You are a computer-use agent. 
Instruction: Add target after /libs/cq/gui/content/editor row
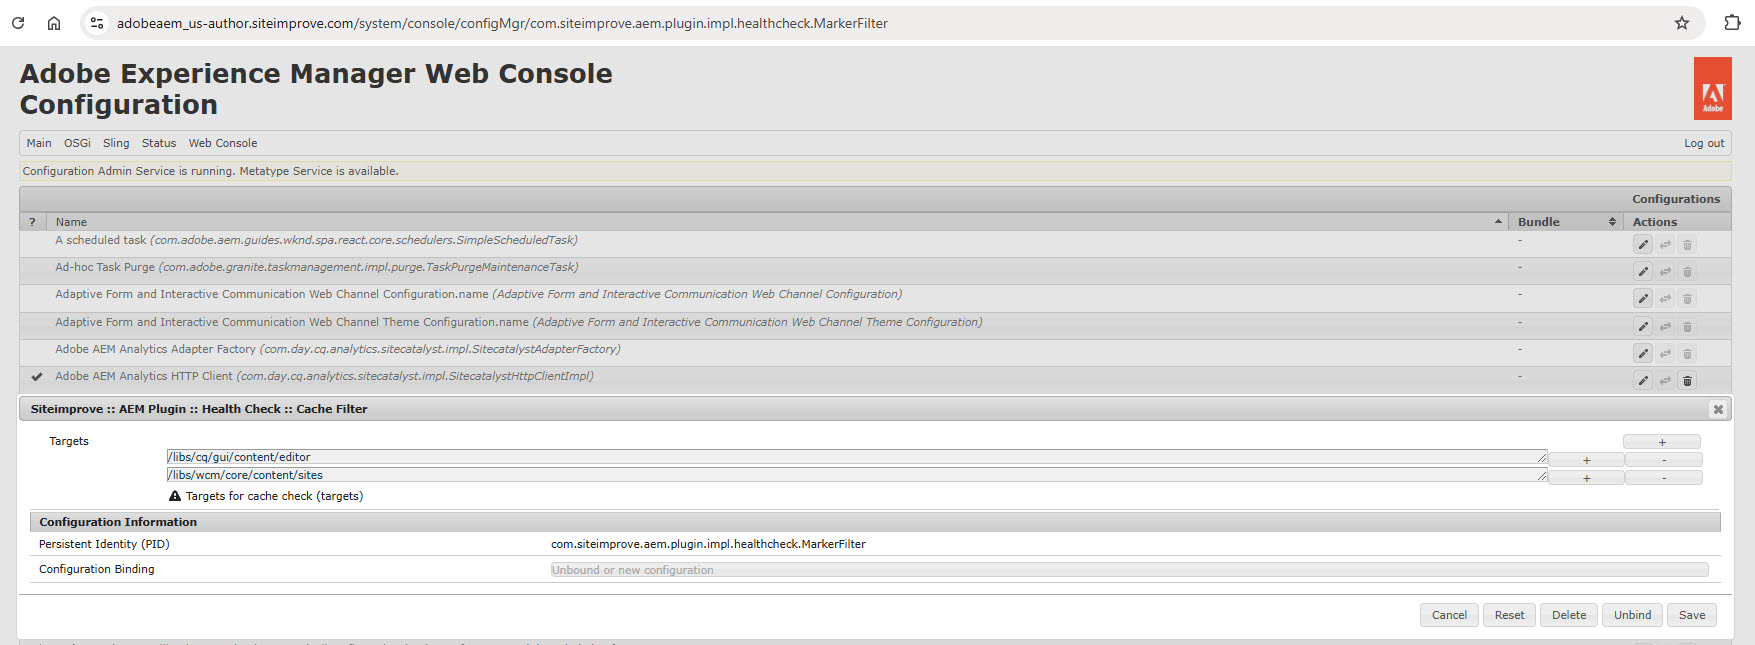tap(1586, 460)
